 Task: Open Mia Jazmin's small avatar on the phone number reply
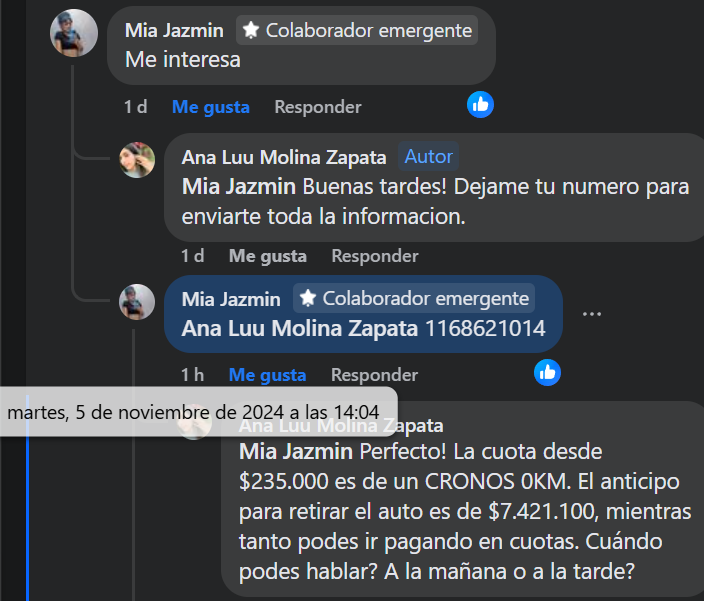(x=137, y=302)
